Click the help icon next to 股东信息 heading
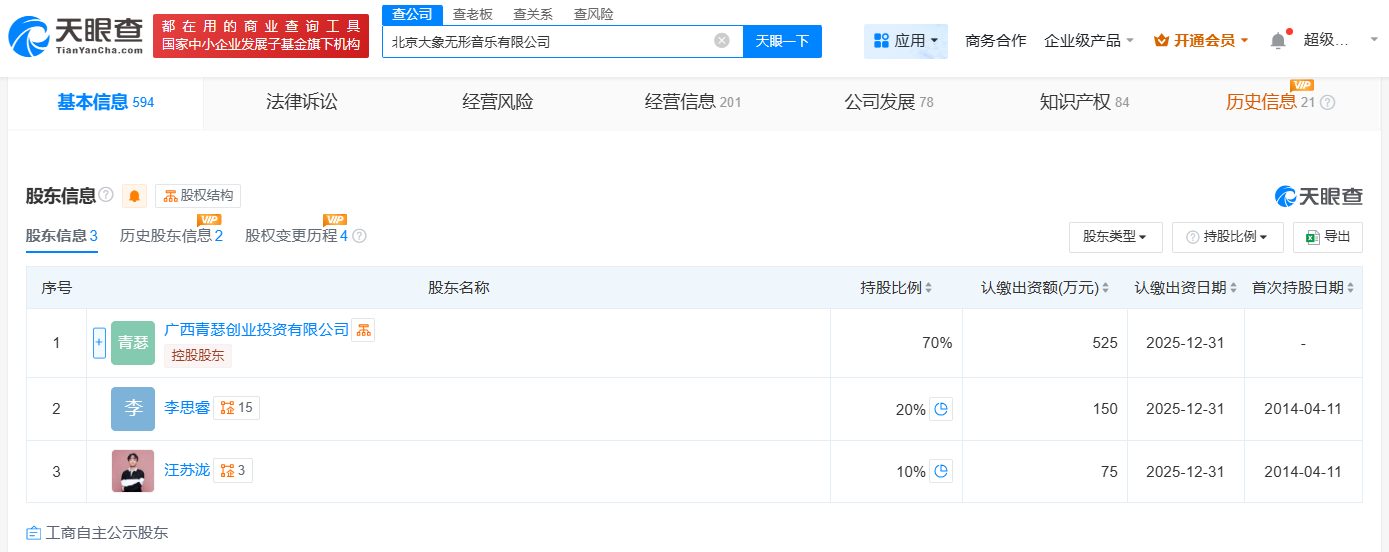 [x=106, y=195]
